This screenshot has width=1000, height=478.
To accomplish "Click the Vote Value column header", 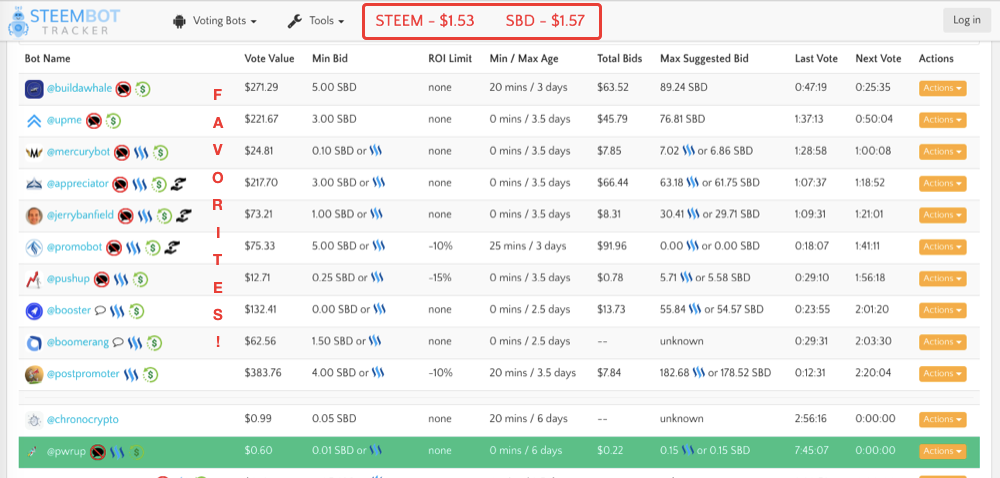I will (269, 59).
